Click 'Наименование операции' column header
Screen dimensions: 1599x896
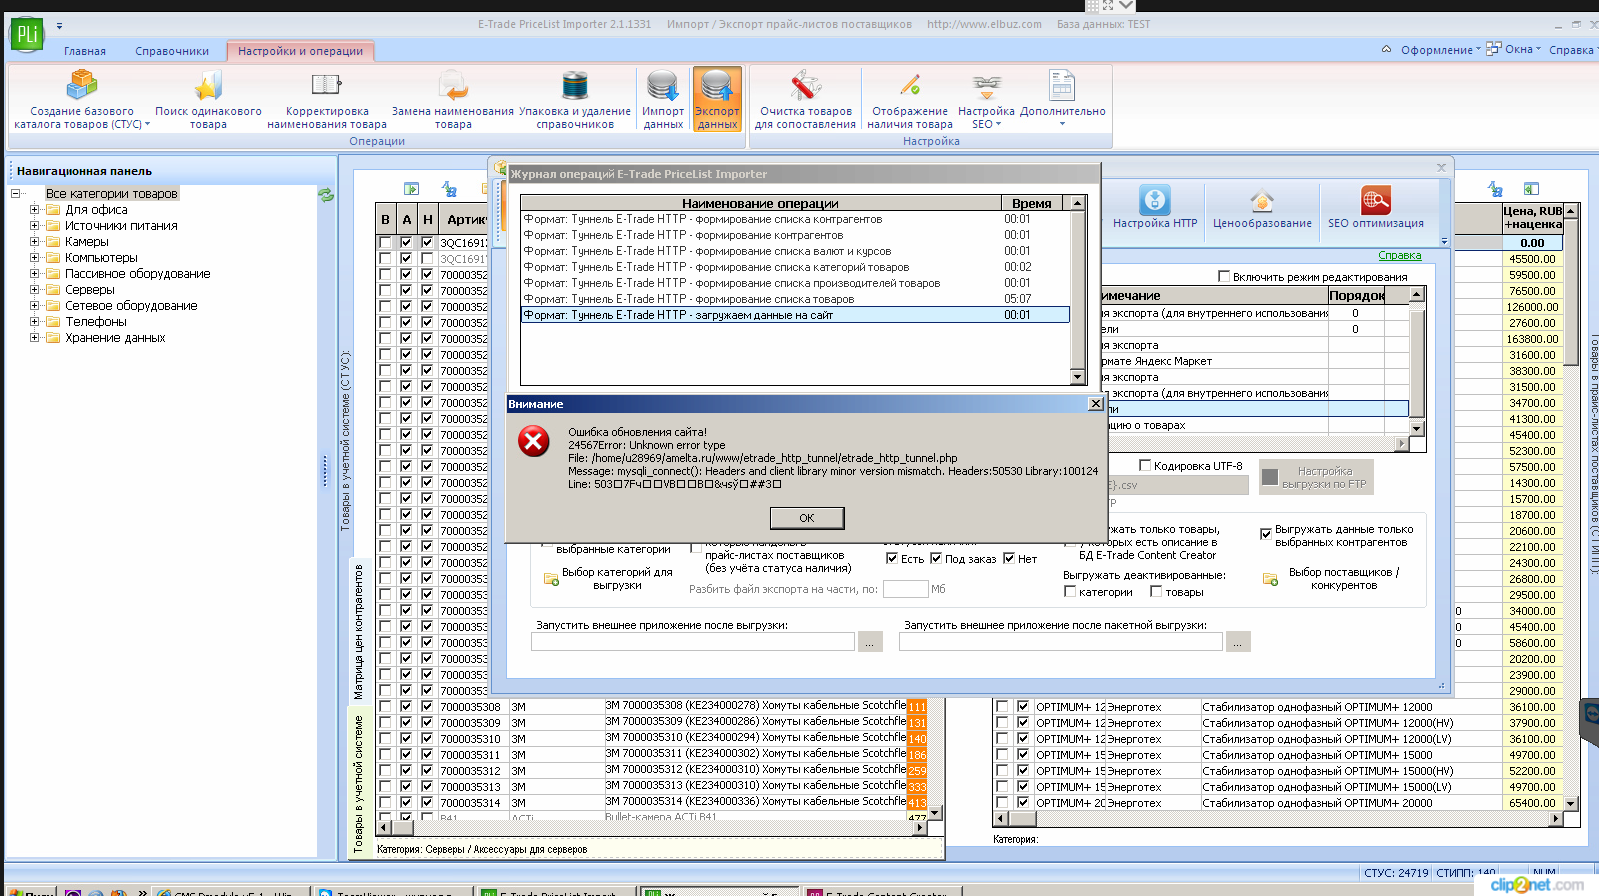(760, 203)
